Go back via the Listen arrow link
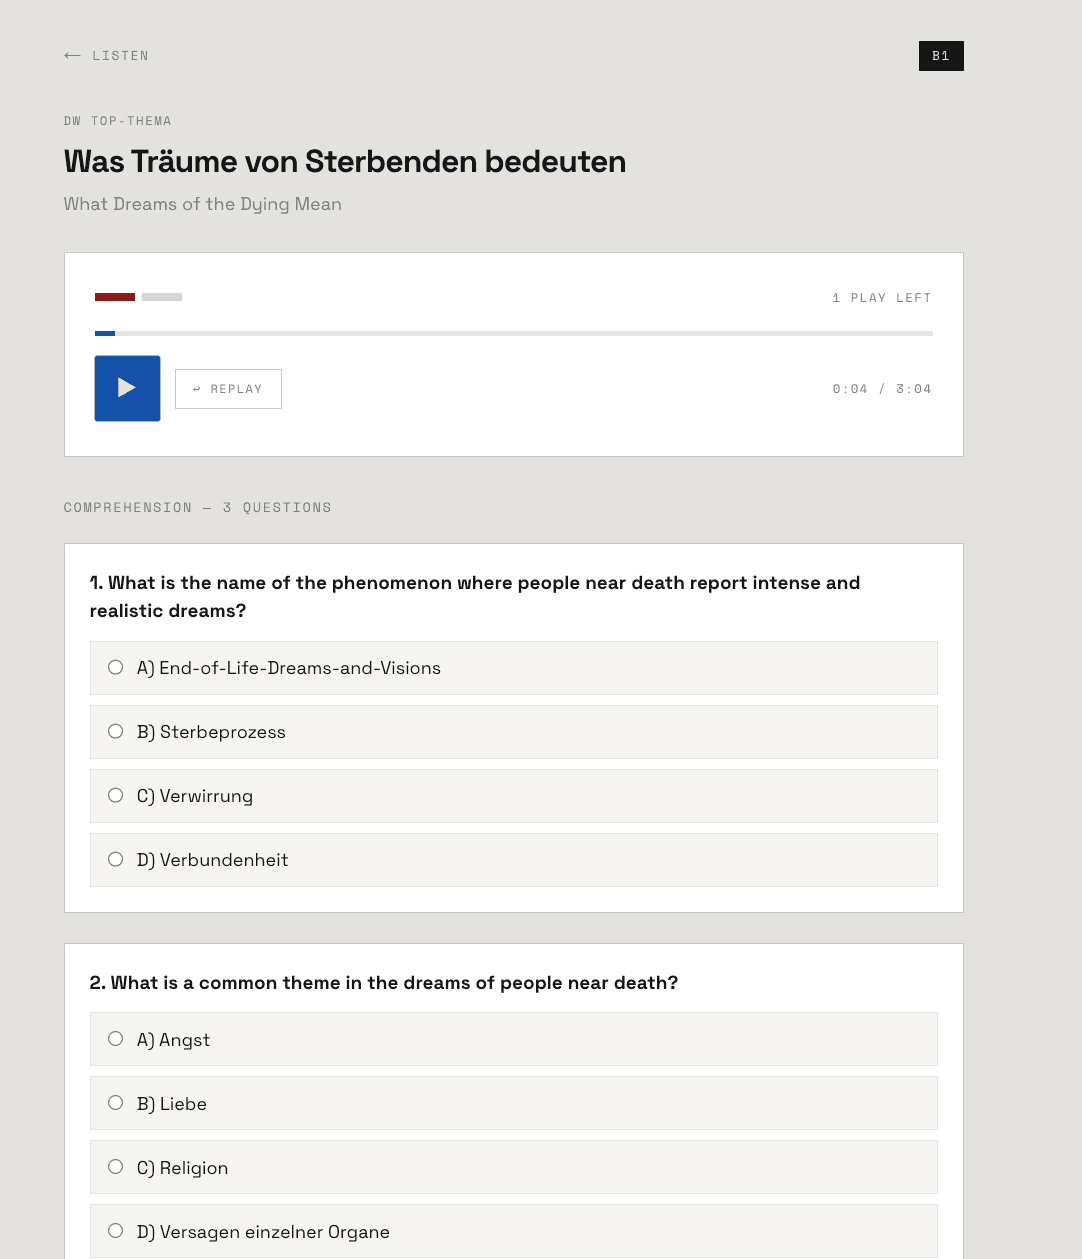 pos(106,56)
